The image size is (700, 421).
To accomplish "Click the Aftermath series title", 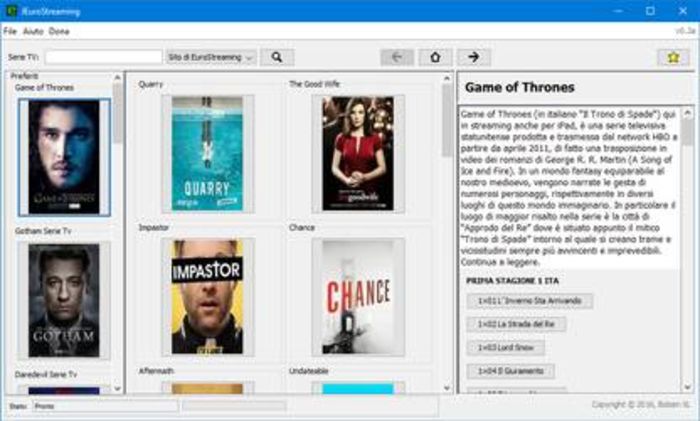I will [156, 371].
